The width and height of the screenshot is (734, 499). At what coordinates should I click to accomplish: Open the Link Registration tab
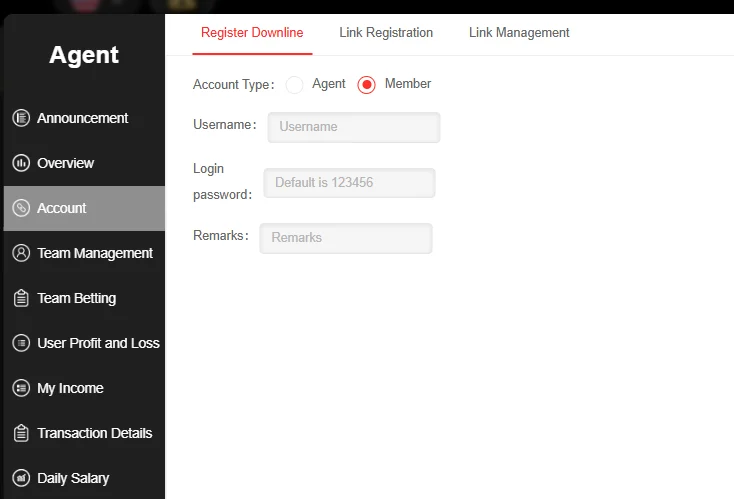(386, 33)
